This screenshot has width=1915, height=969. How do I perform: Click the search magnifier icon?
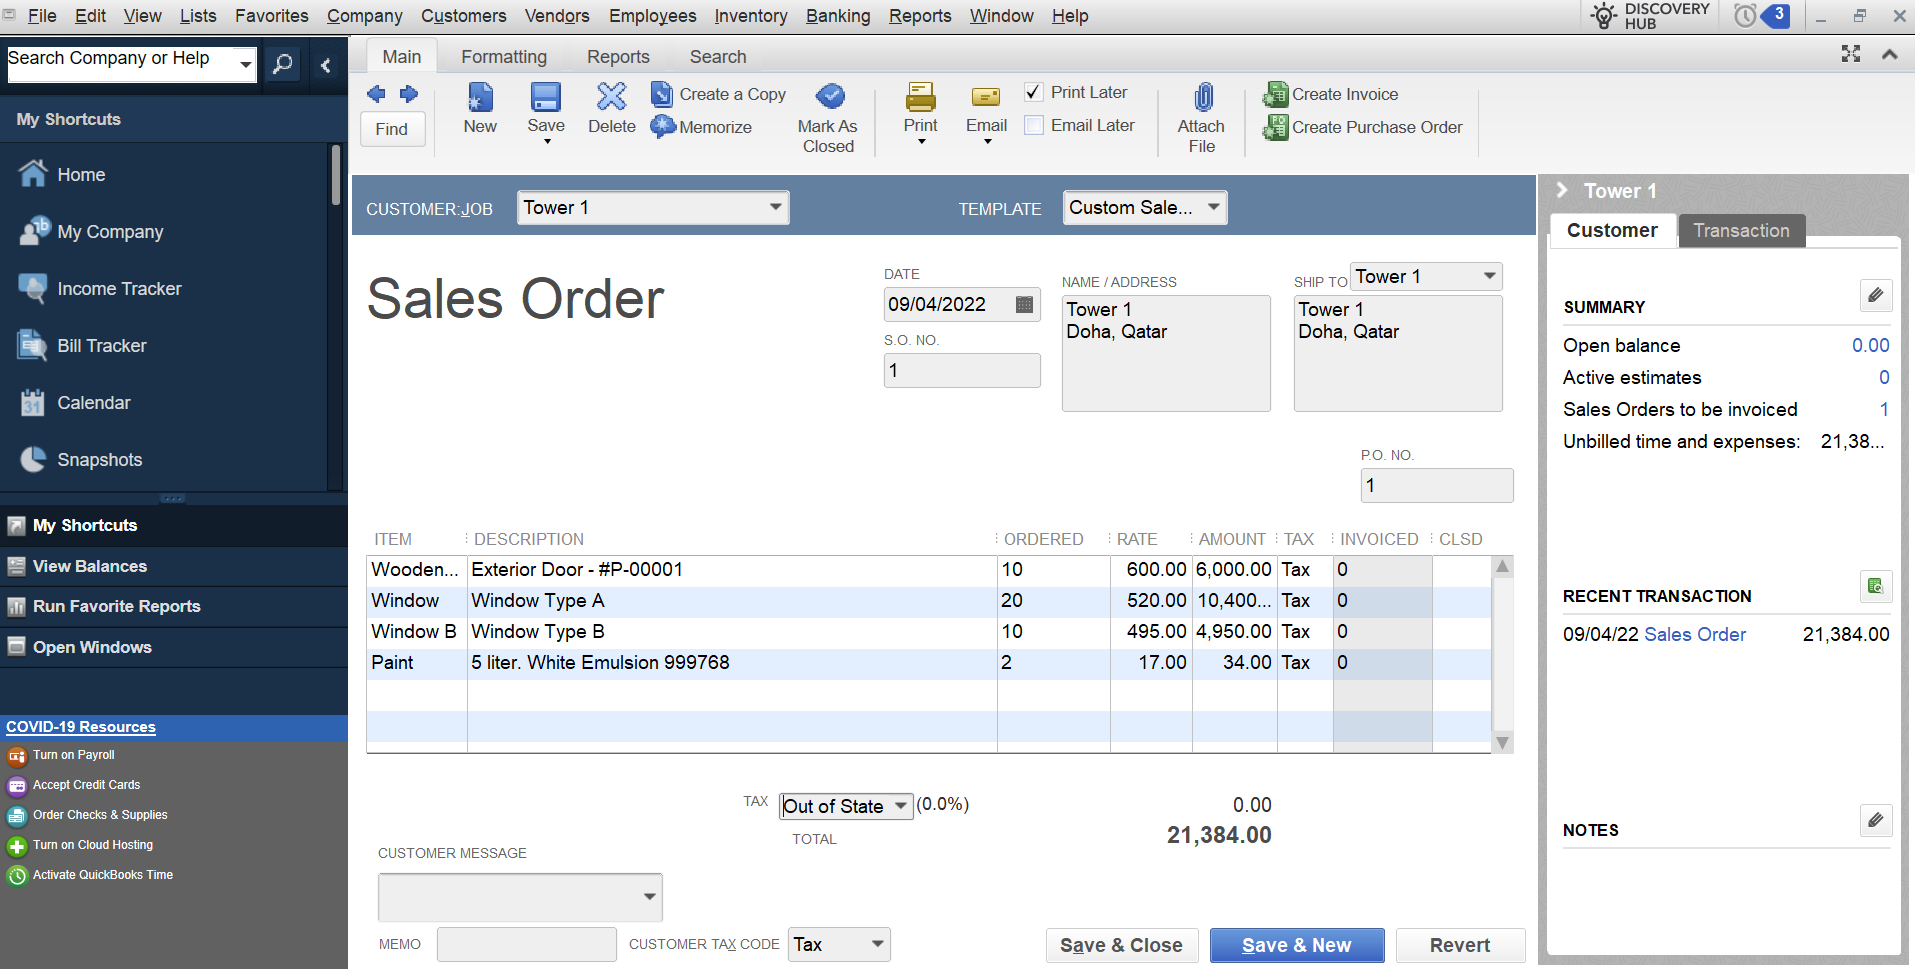click(283, 65)
